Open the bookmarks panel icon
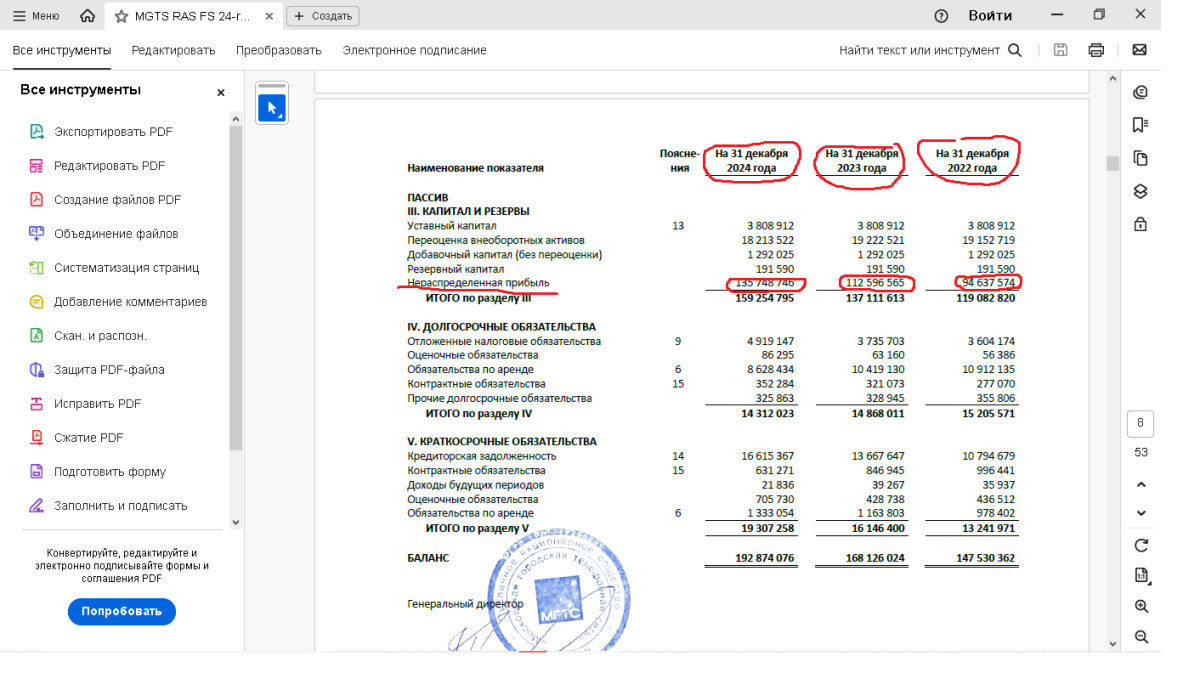The width and height of the screenshot is (1200, 690). (x=1140, y=125)
